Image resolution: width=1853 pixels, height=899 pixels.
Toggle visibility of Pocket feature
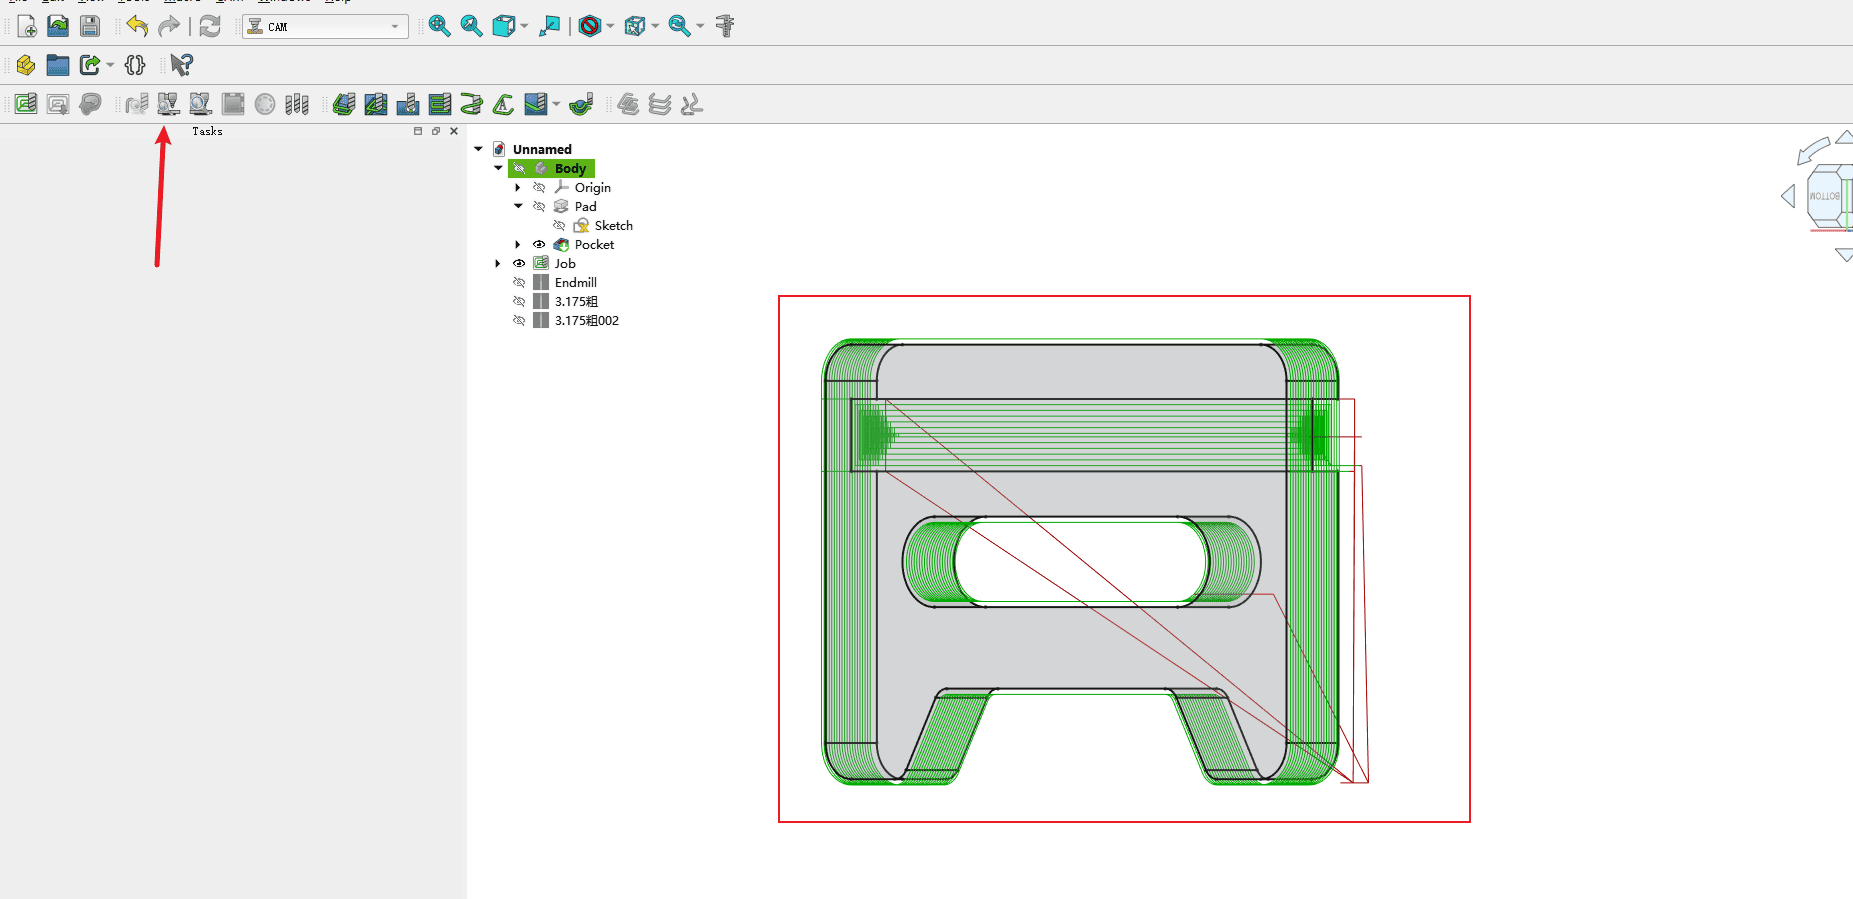(x=539, y=245)
